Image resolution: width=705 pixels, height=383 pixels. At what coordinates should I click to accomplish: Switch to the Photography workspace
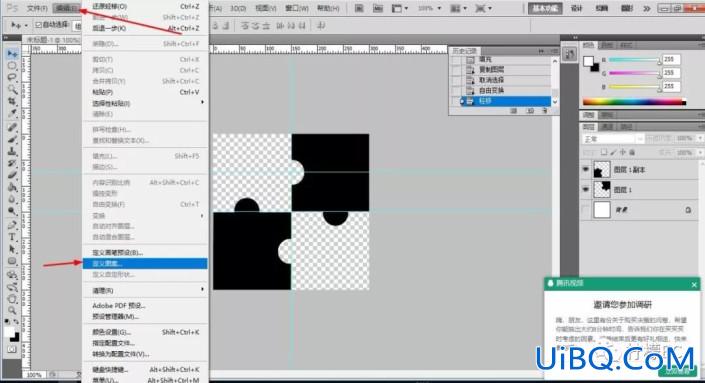click(627, 8)
